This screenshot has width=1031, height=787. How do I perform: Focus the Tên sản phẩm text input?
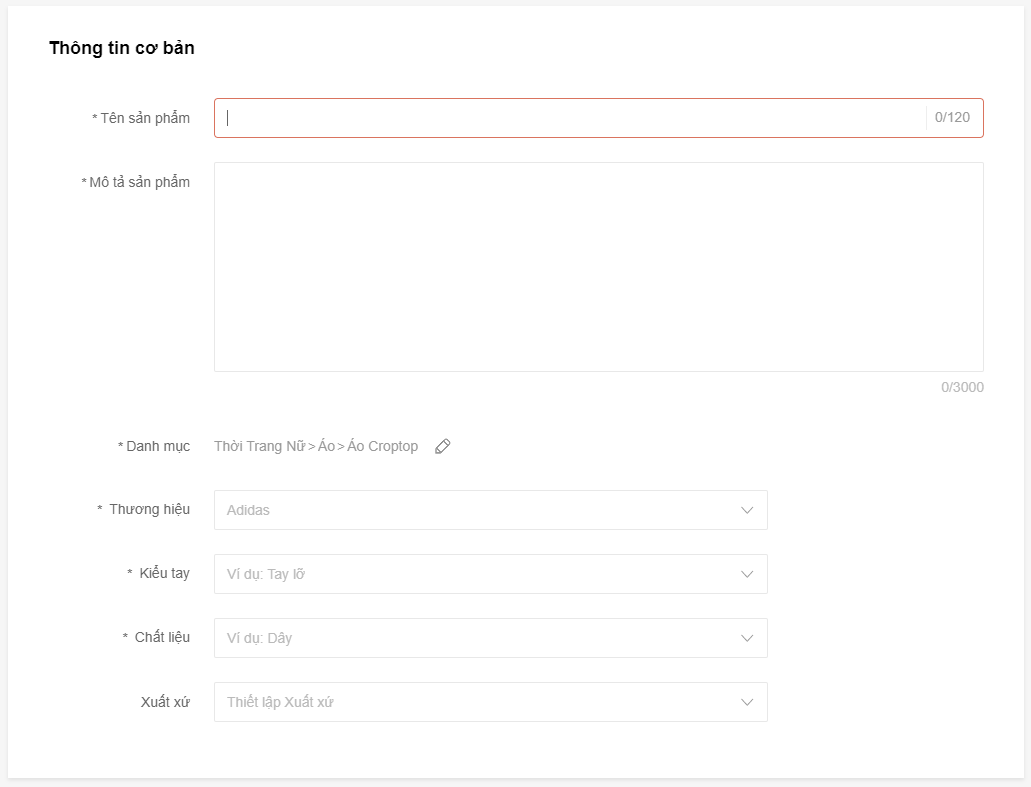pyautogui.click(x=569, y=118)
